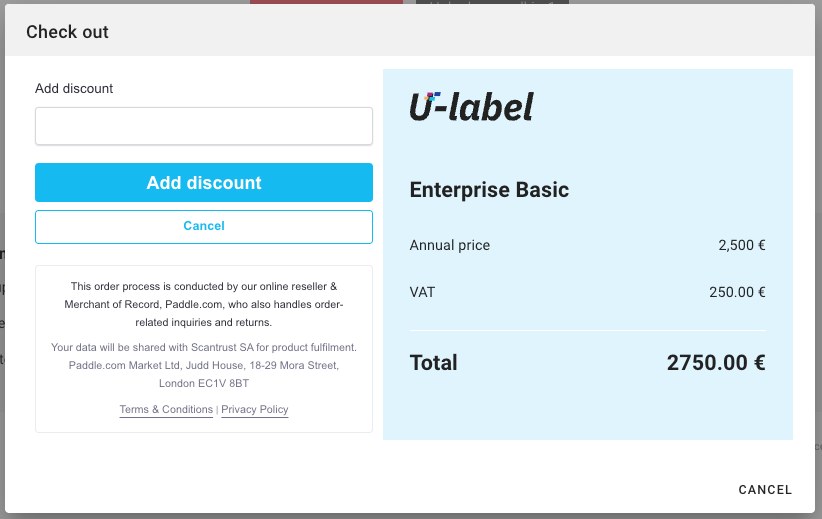Click the Check out dialog title
822x519 pixels.
68,32
